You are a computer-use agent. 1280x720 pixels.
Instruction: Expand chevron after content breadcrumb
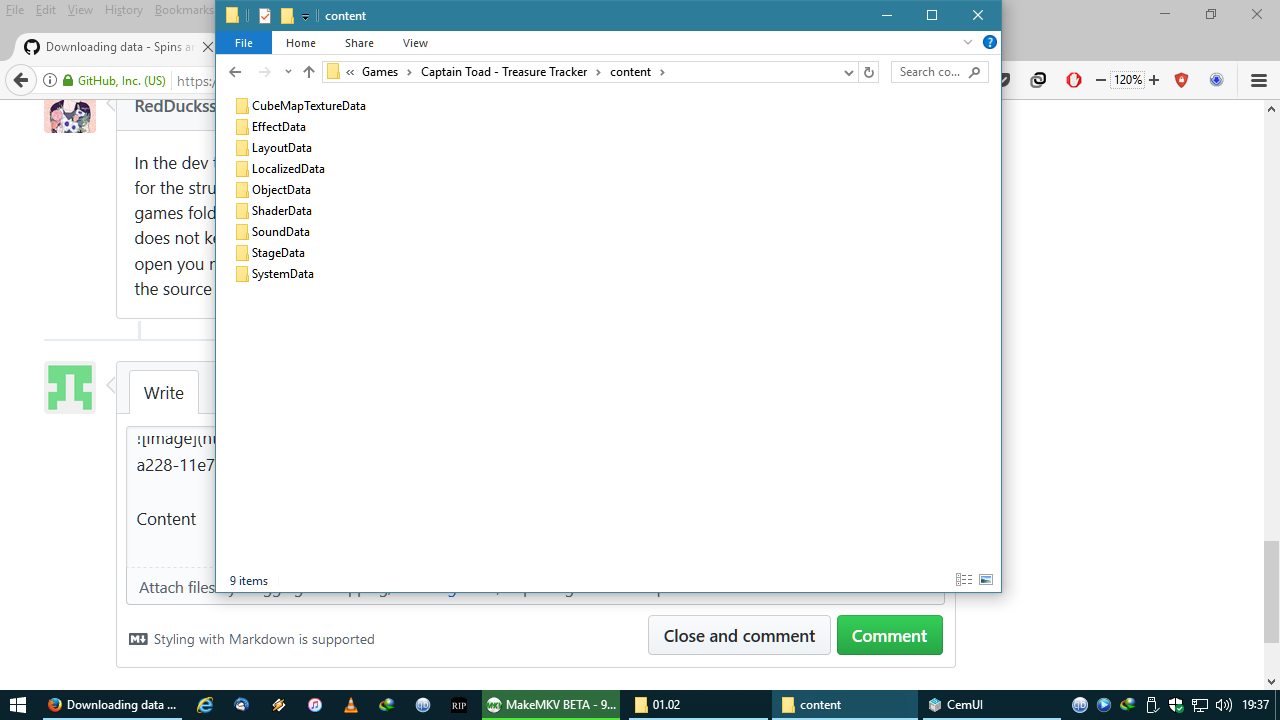[x=662, y=72]
